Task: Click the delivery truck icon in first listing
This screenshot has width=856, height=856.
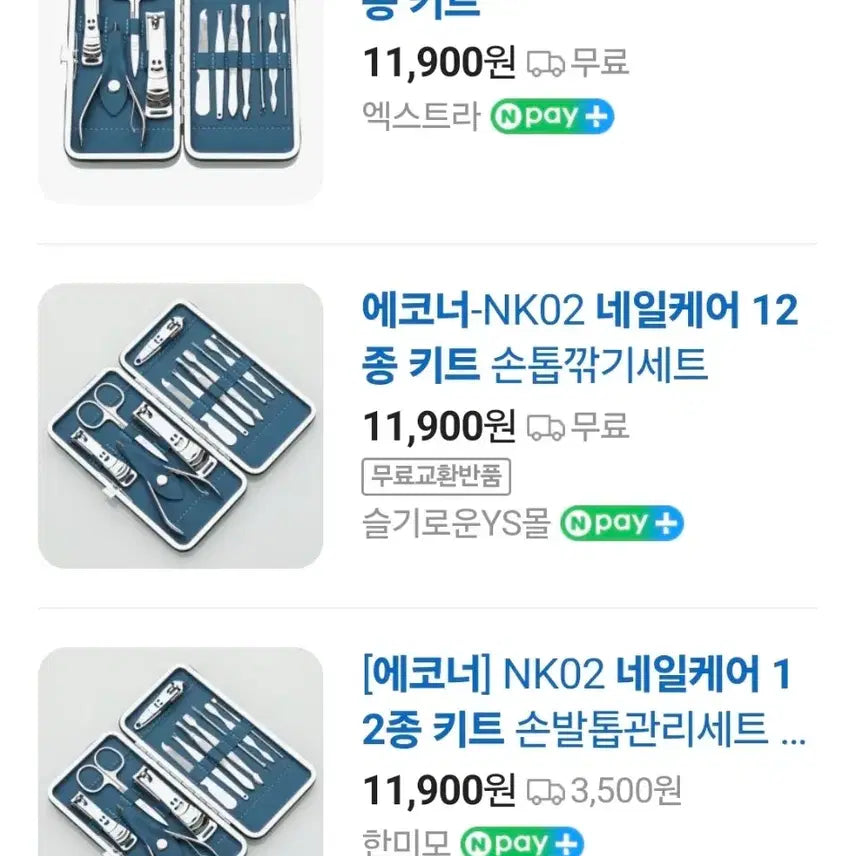Action: (545, 63)
